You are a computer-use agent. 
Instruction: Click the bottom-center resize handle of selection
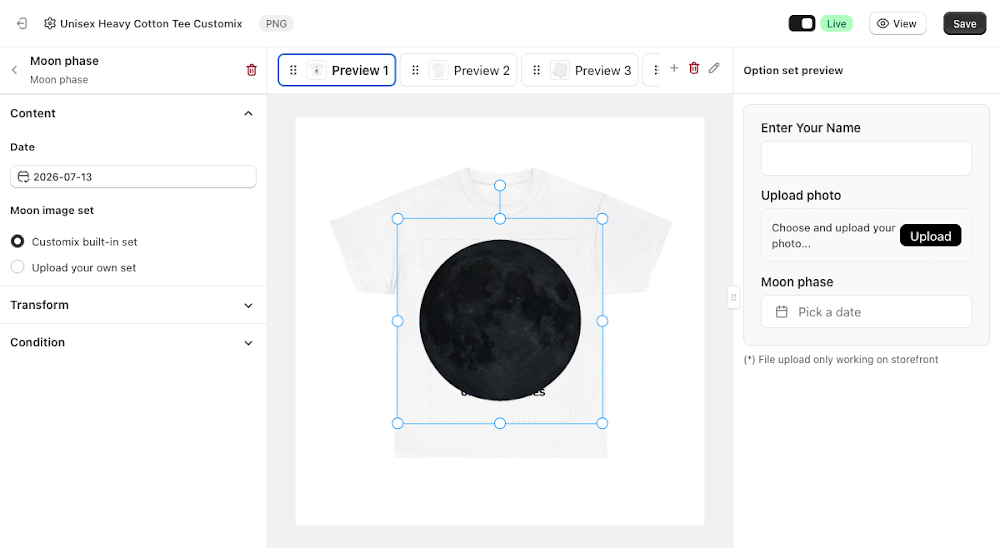pos(500,423)
